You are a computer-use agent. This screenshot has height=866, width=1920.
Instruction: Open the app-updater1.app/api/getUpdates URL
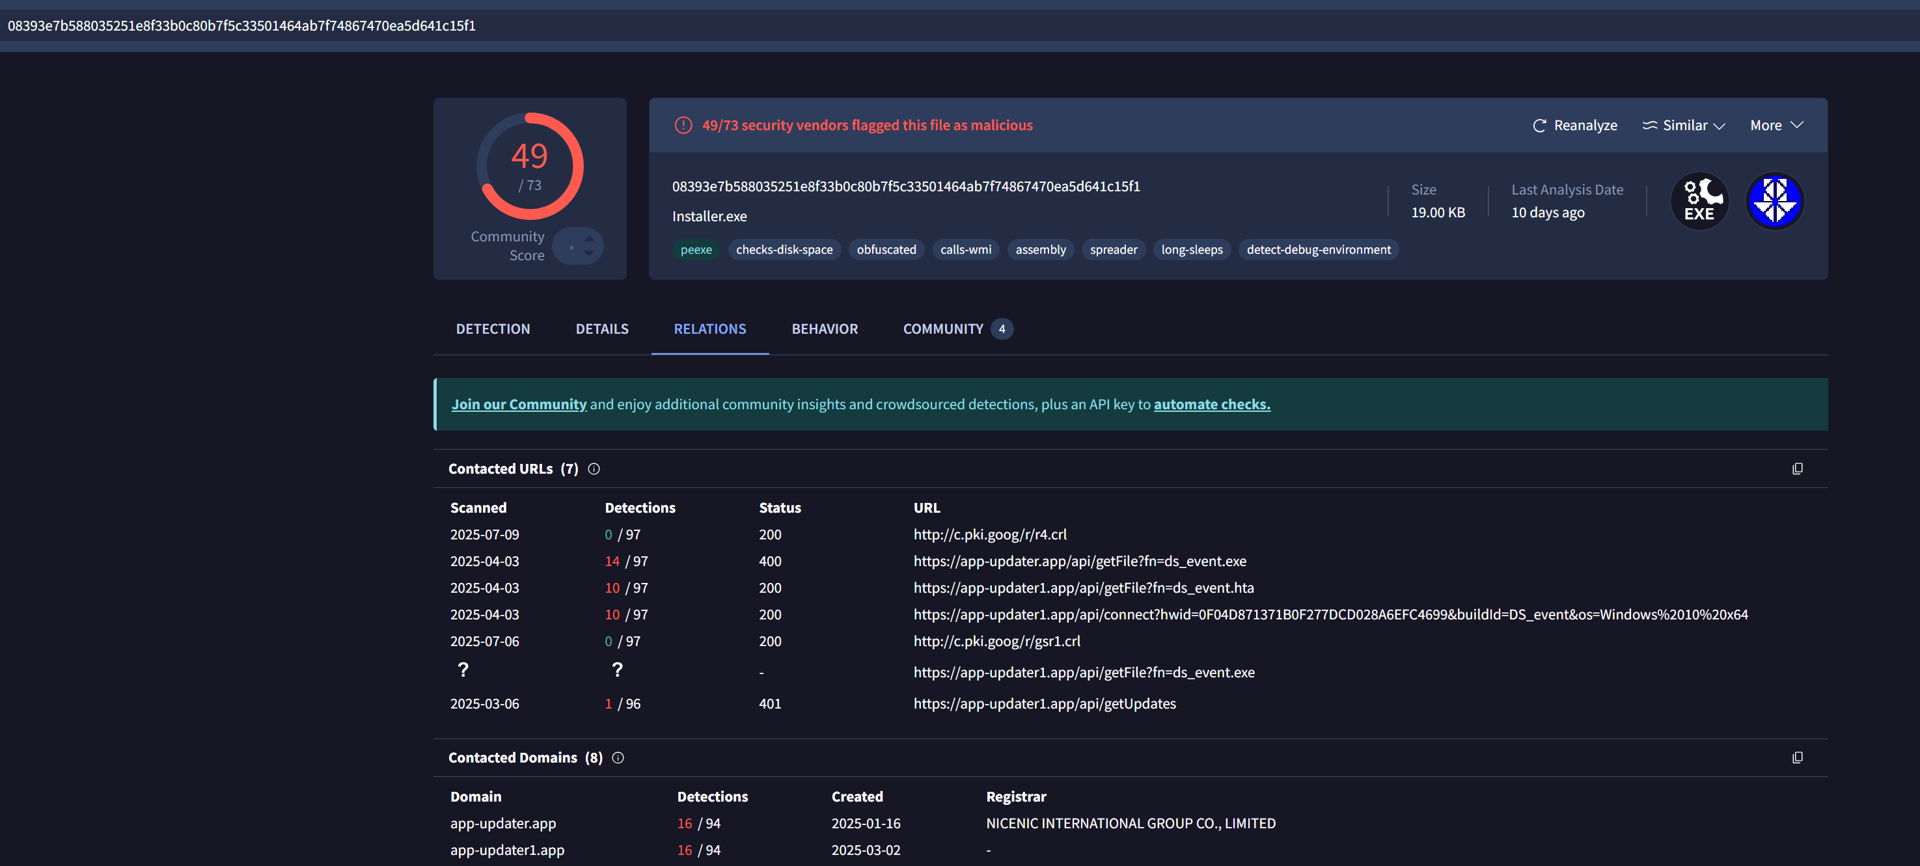(1045, 704)
